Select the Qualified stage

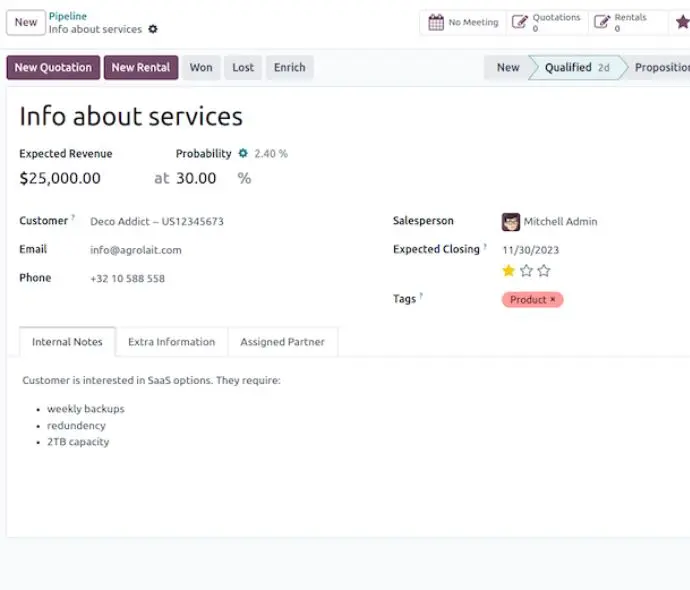577,67
